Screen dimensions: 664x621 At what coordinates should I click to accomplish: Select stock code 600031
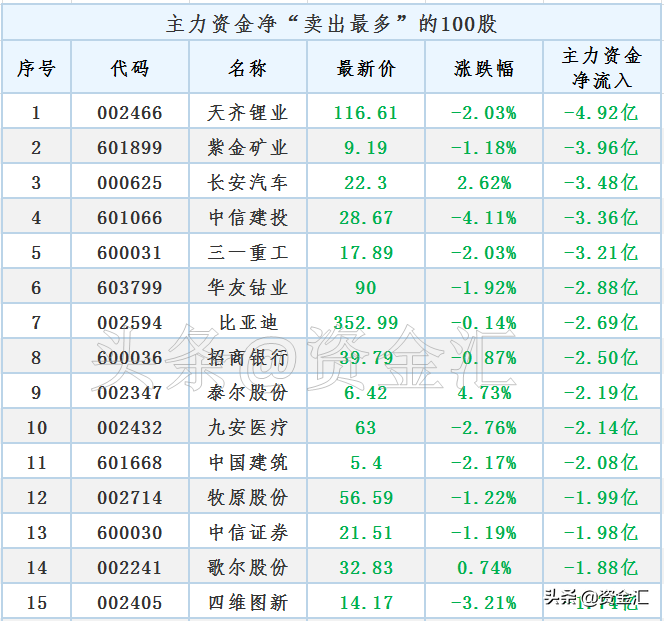(x=130, y=253)
